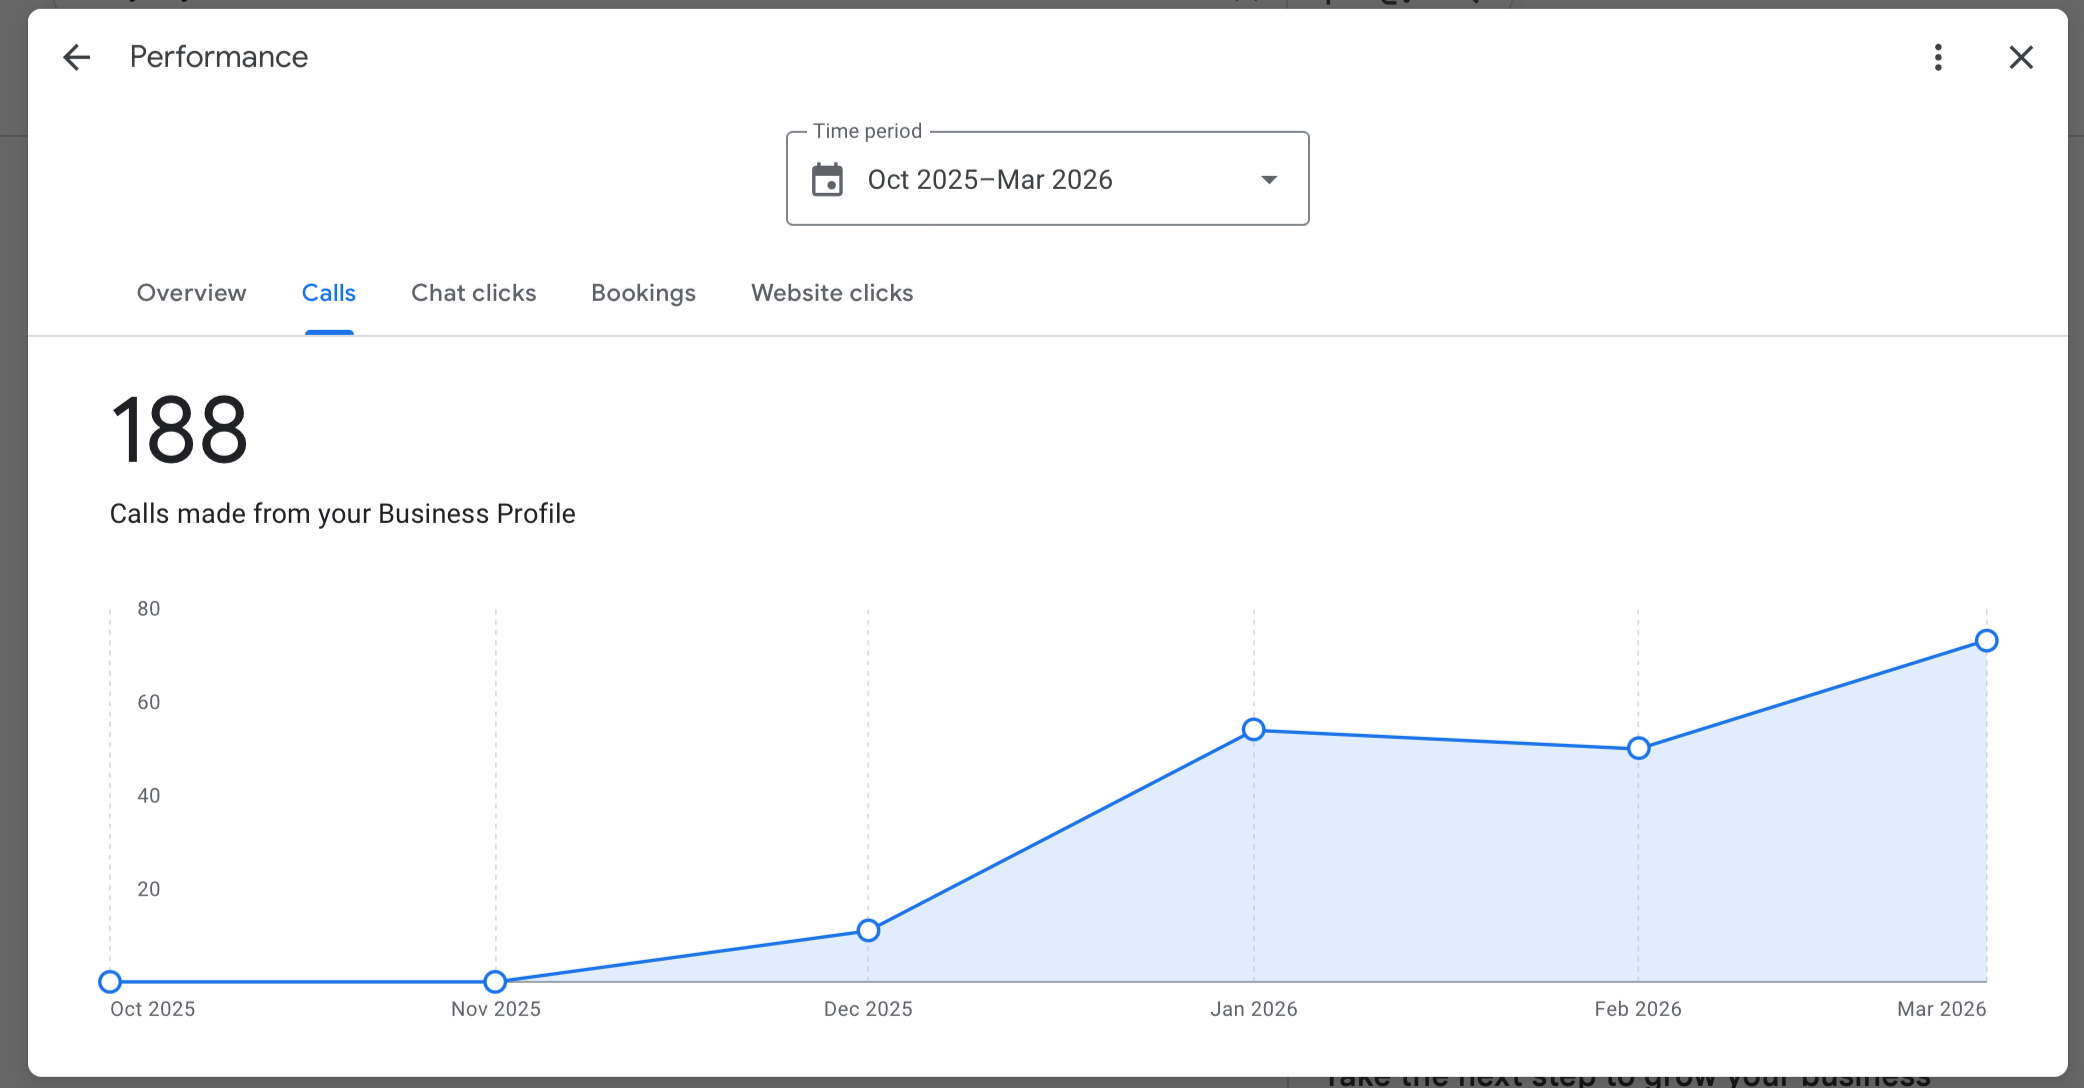The width and height of the screenshot is (2084, 1088).
Task: Switch to the Overview tab
Action: coord(191,293)
